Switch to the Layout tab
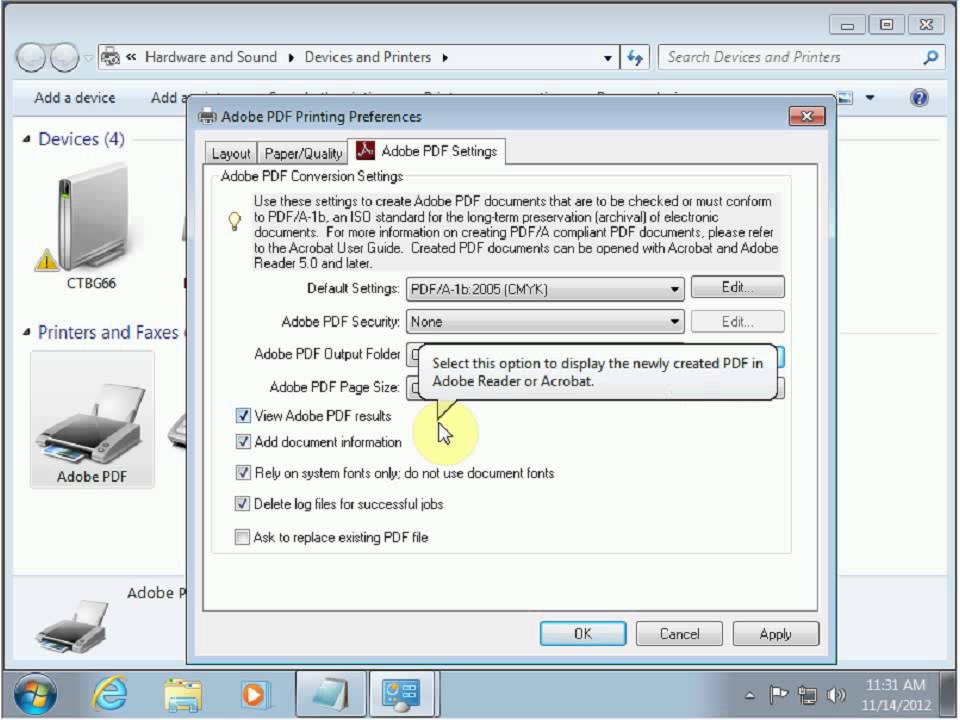Image resolution: width=960 pixels, height=720 pixels. pyautogui.click(x=231, y=154)
